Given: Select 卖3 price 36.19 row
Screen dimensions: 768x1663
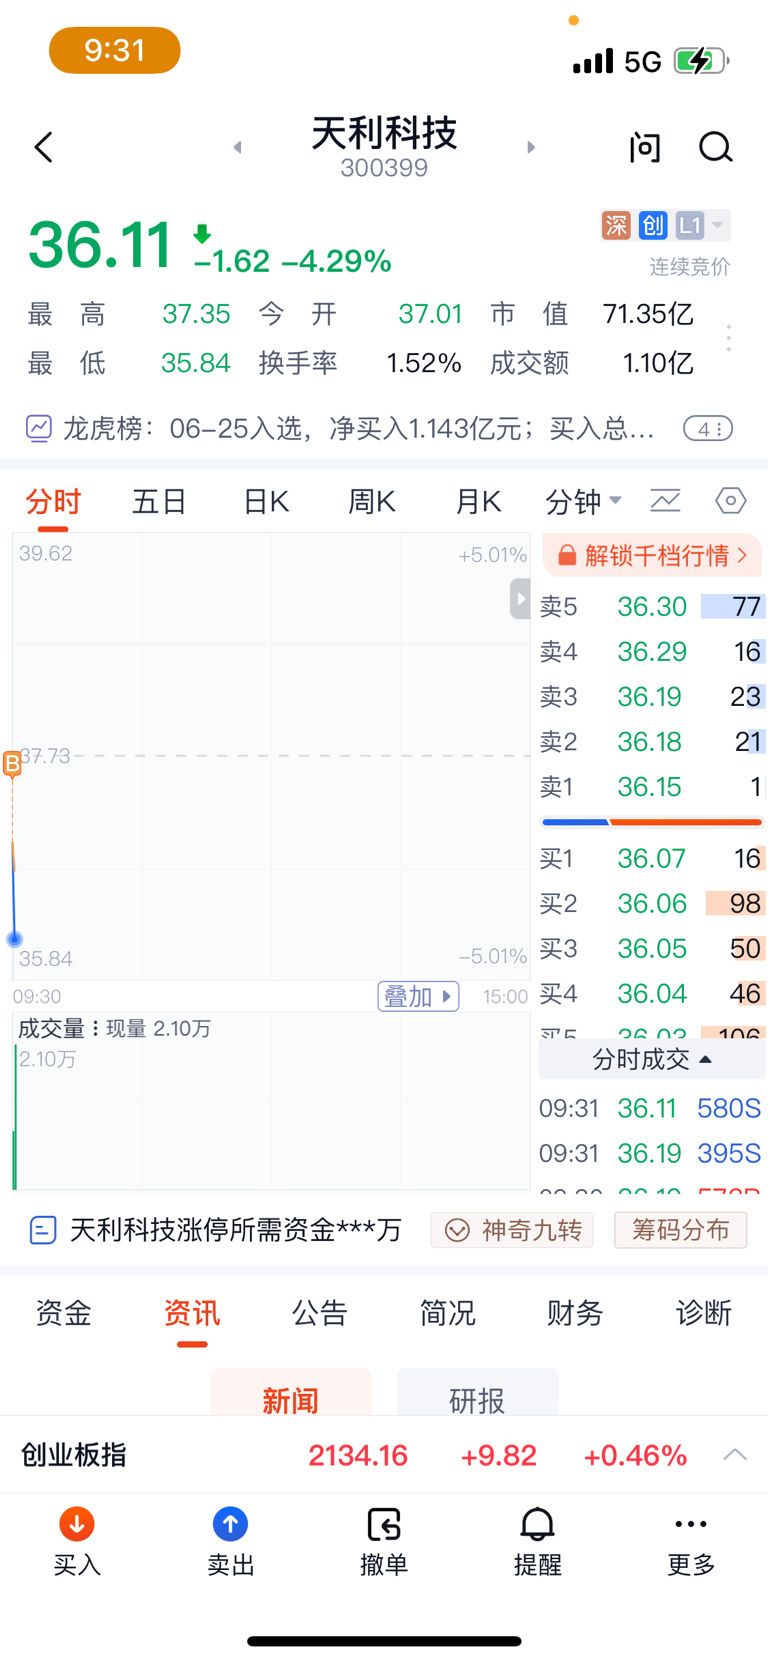Looking at the screenshot, I should coord(652,696).
